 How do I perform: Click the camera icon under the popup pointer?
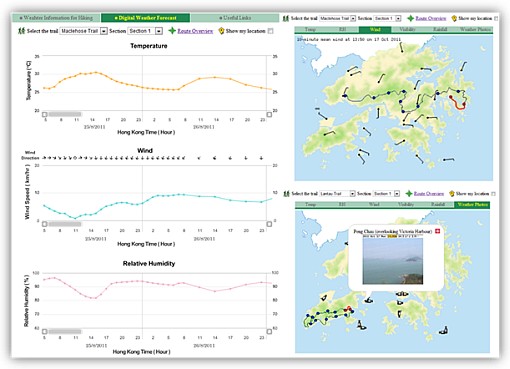[368, 300]
